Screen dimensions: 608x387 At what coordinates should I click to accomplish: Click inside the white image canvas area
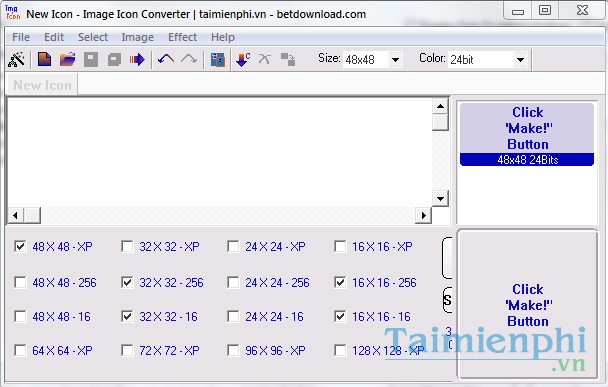tap(219, 152)
